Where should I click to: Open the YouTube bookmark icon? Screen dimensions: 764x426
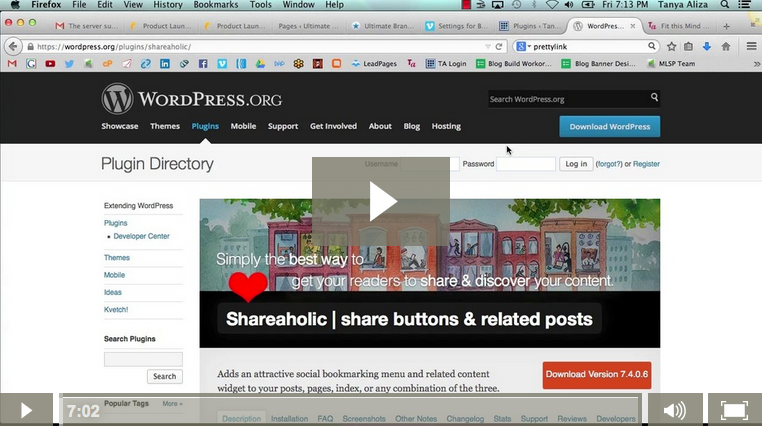click(50, 63)
